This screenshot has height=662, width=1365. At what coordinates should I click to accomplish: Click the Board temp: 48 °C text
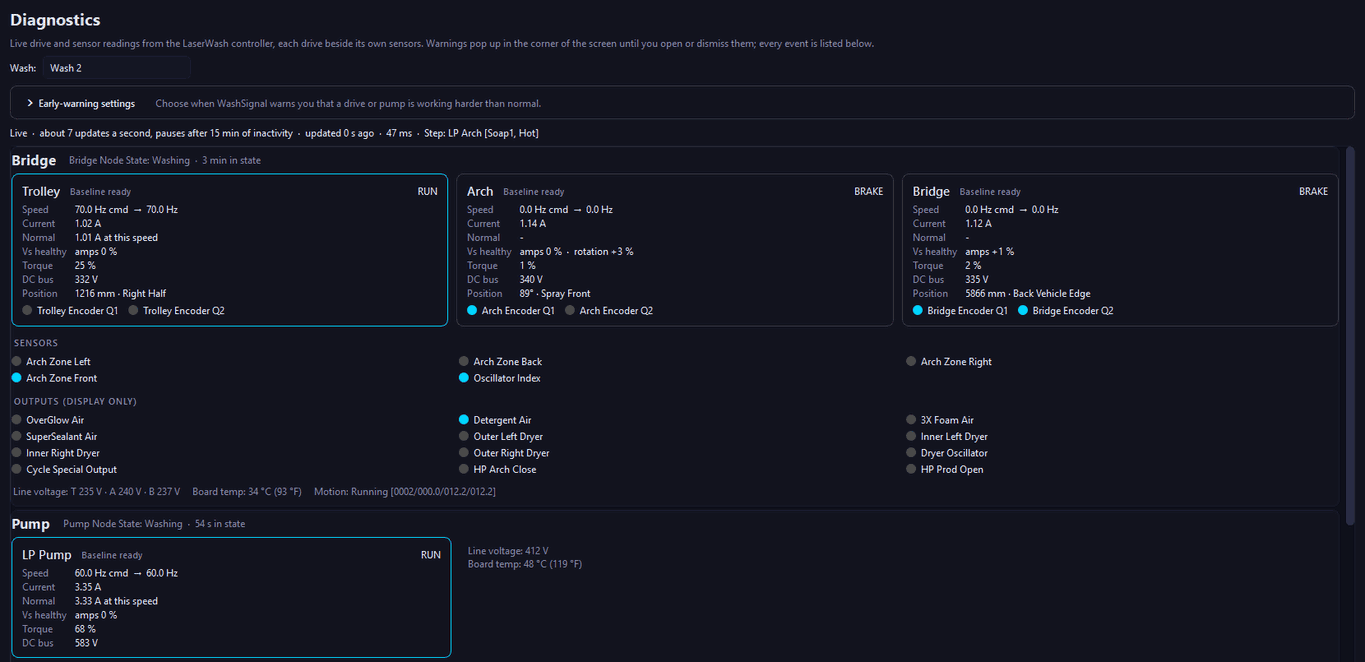pos(525,565)
